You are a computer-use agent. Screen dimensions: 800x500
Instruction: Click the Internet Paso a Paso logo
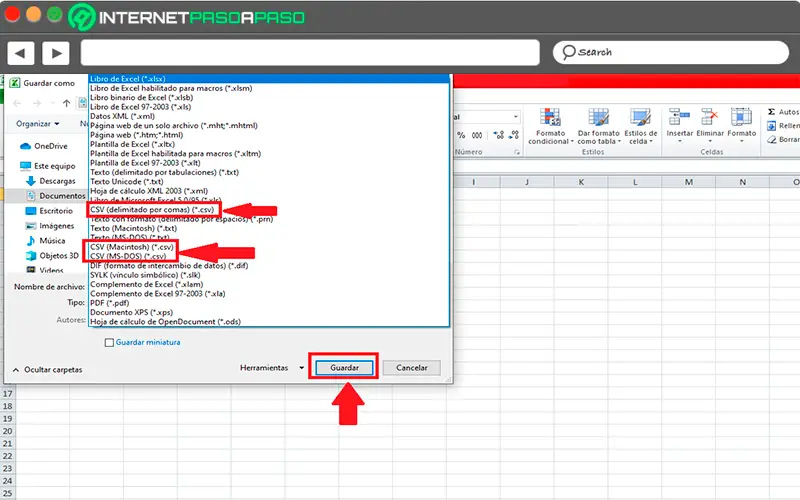[x=188, y=17]
